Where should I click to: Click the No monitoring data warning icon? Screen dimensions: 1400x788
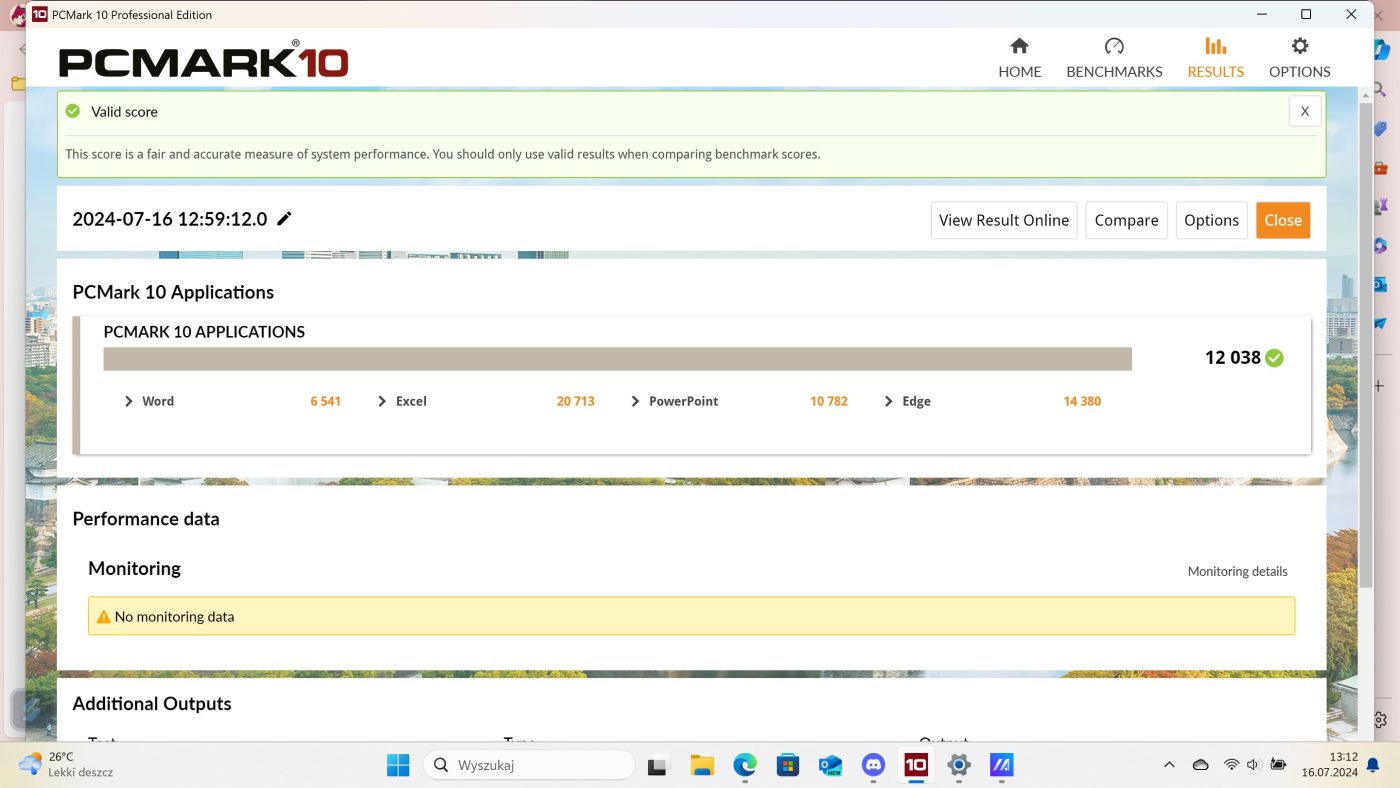coord(103,617)
